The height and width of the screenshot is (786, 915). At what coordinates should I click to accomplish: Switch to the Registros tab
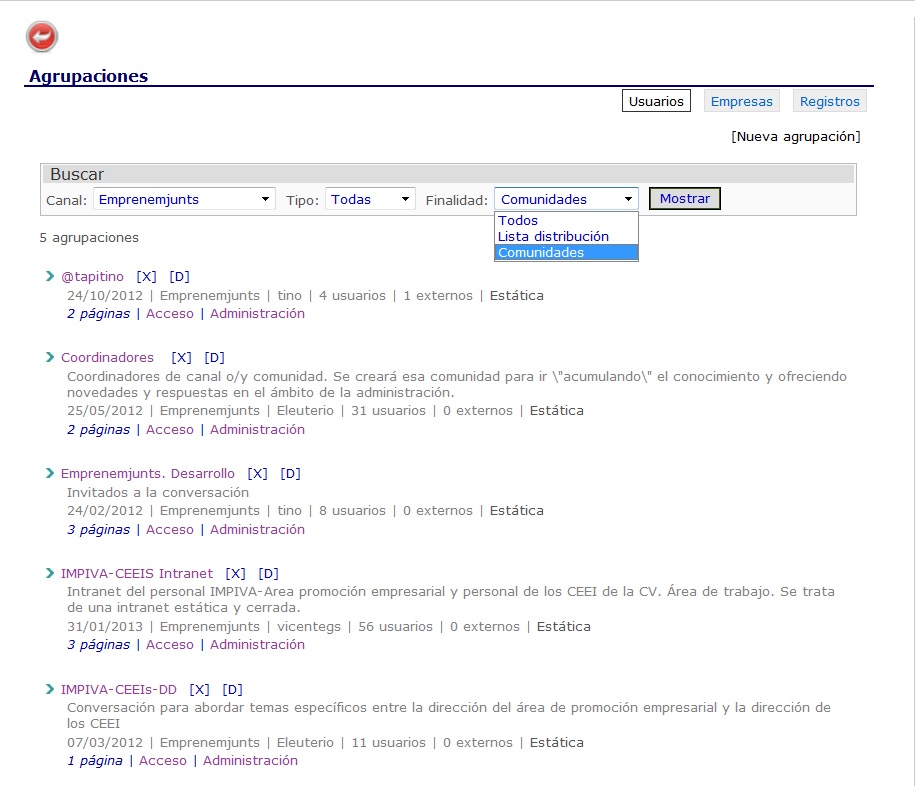coord(829,101)
